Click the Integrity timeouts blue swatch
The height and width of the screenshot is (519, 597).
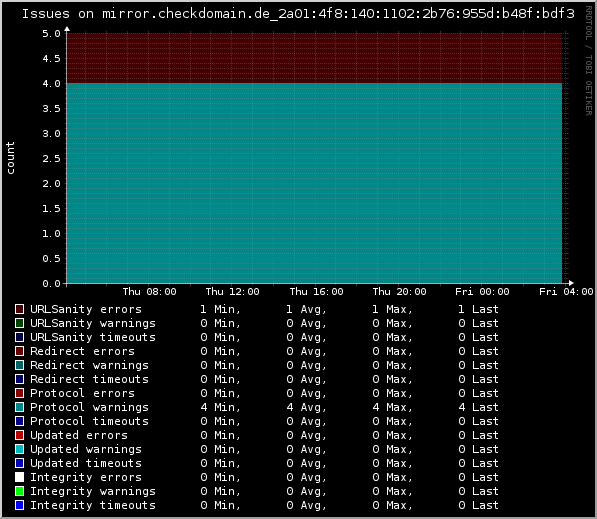point(19,505)
